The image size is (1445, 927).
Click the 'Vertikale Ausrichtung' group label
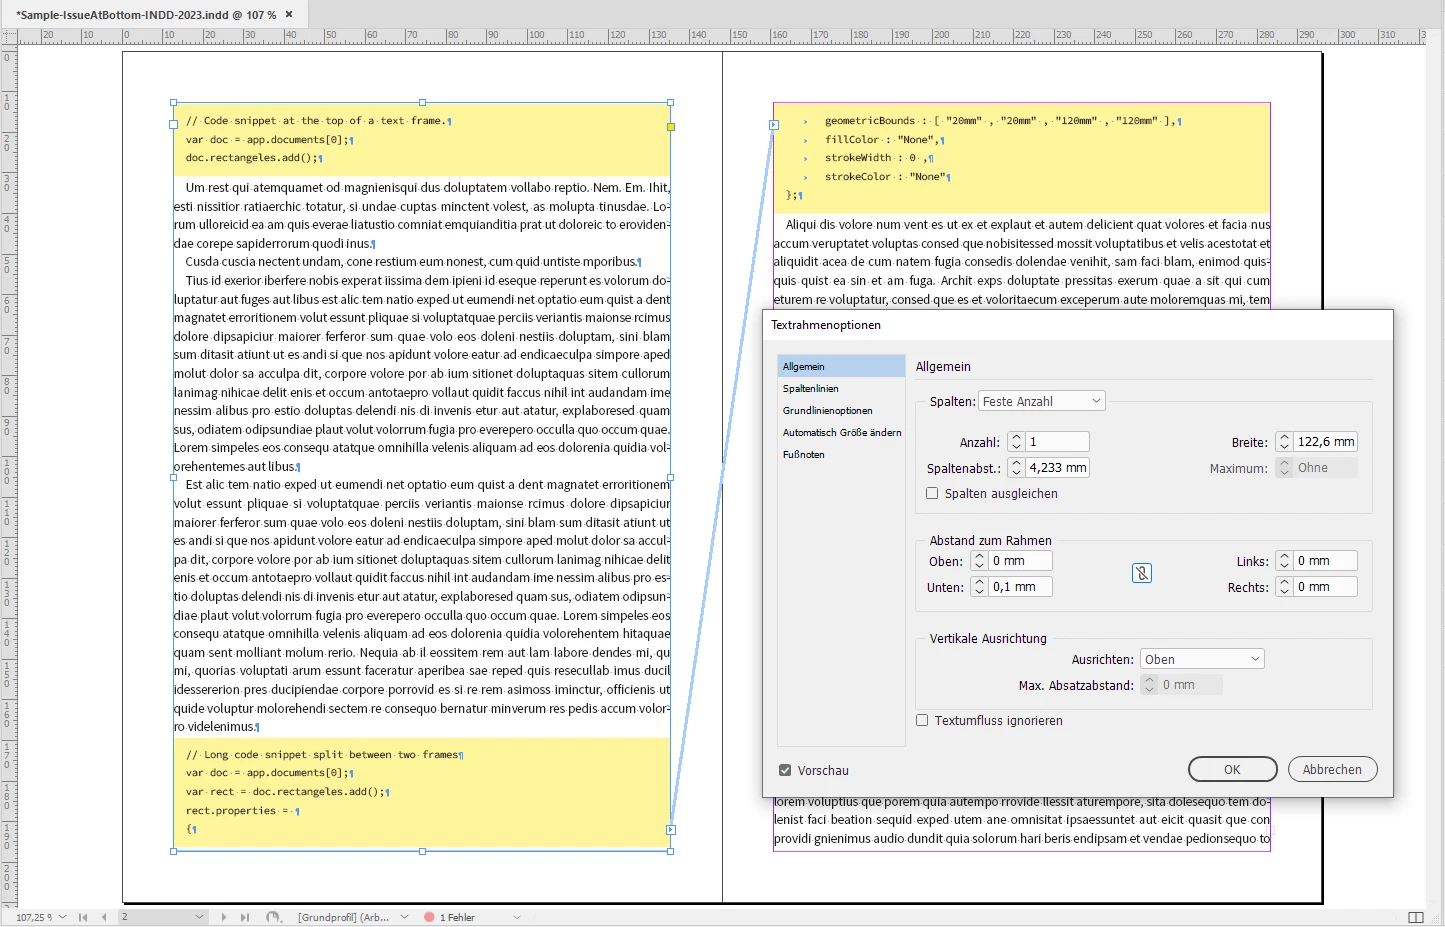988,638
